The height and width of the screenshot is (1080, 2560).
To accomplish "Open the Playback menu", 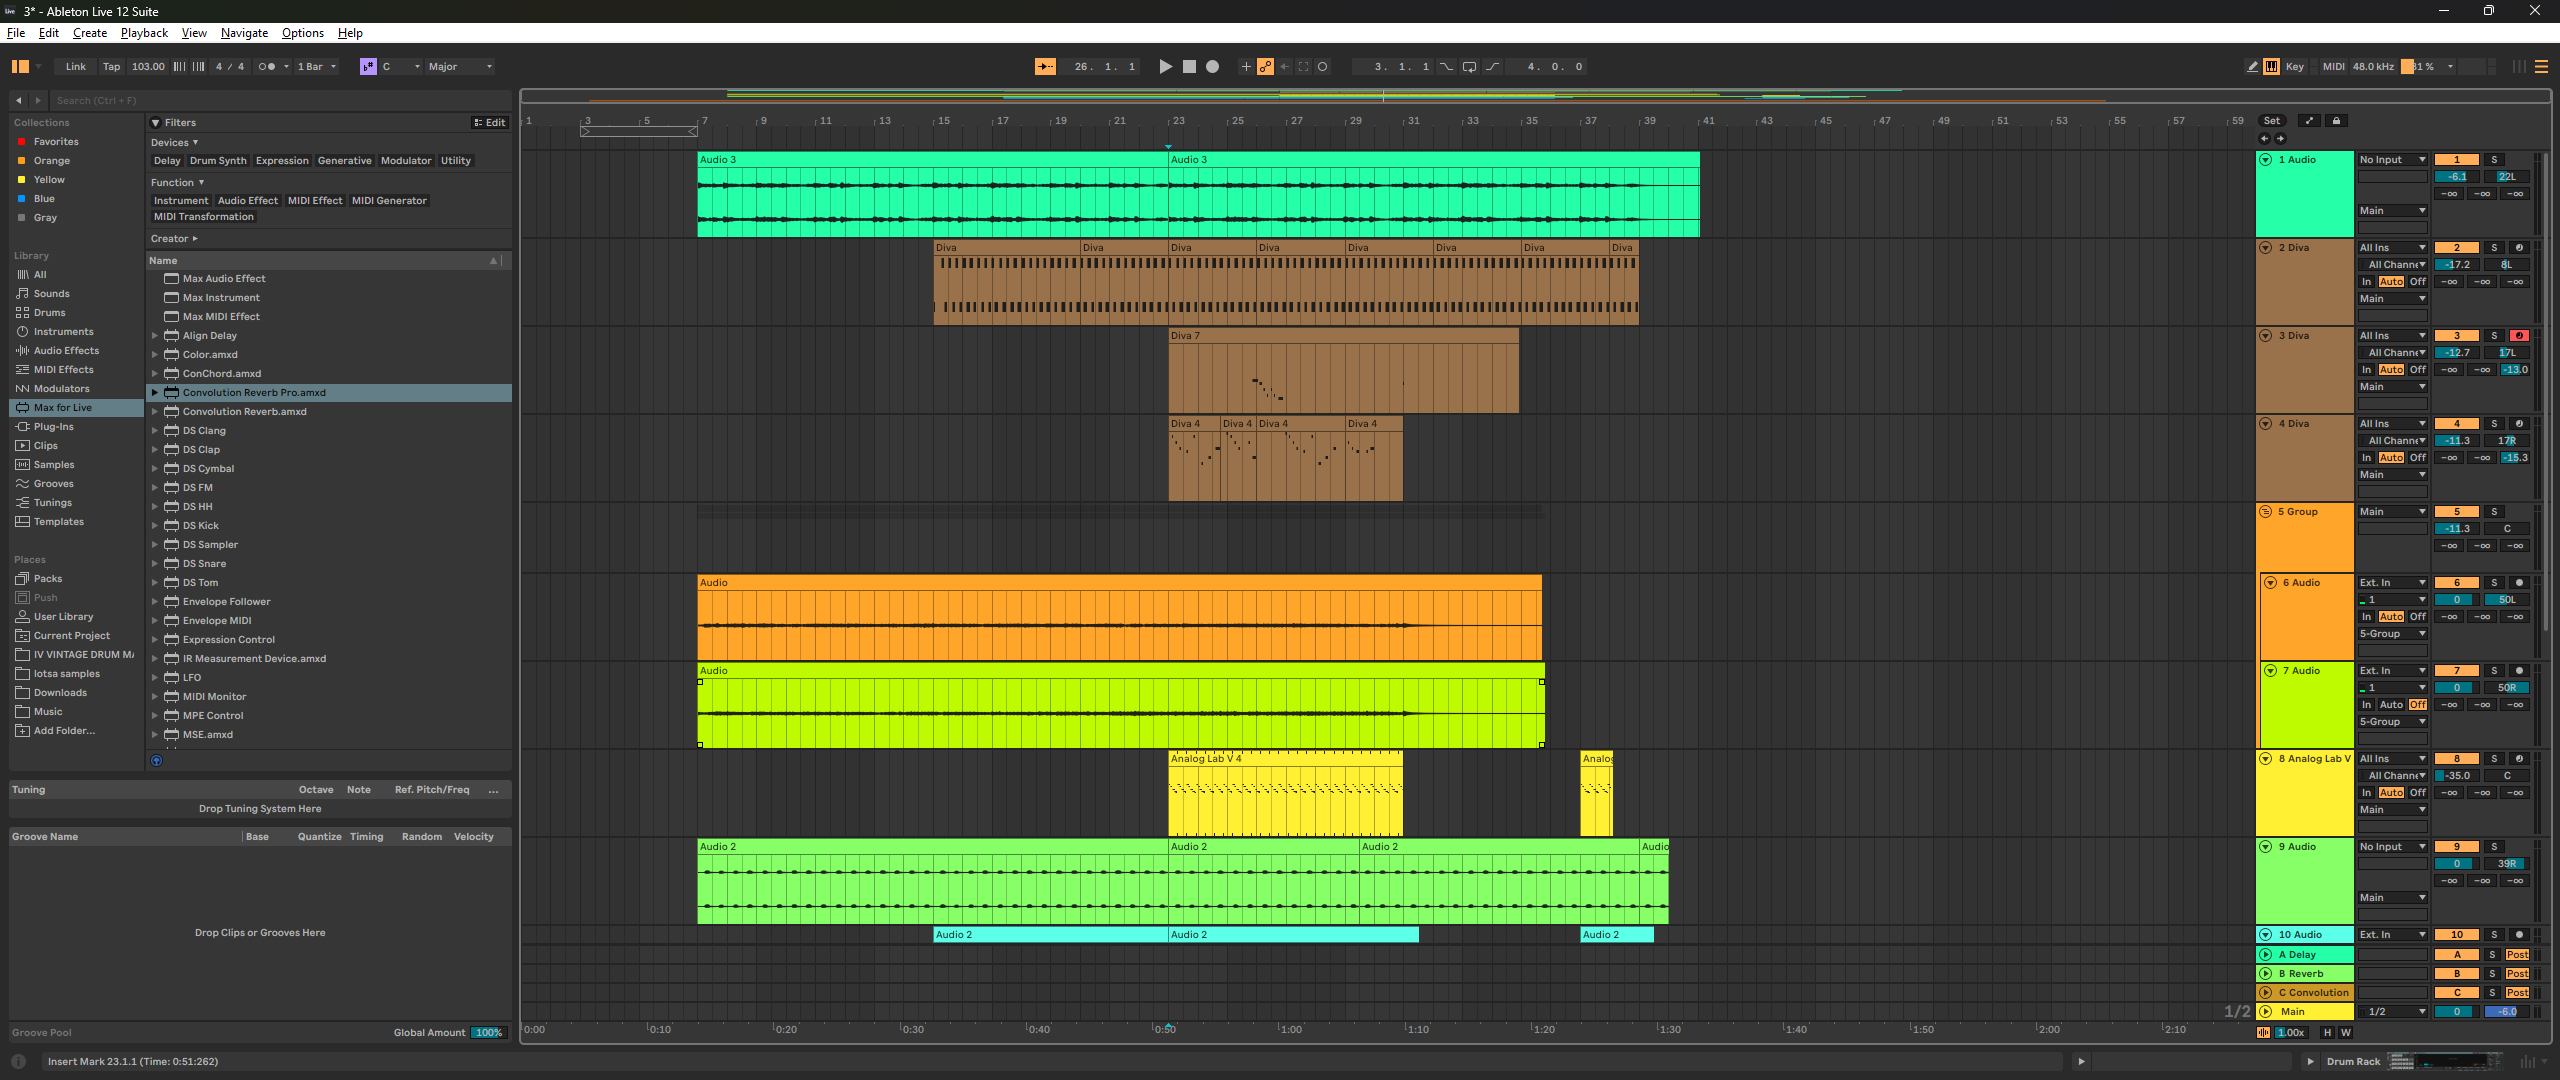I will pos(144,33).
